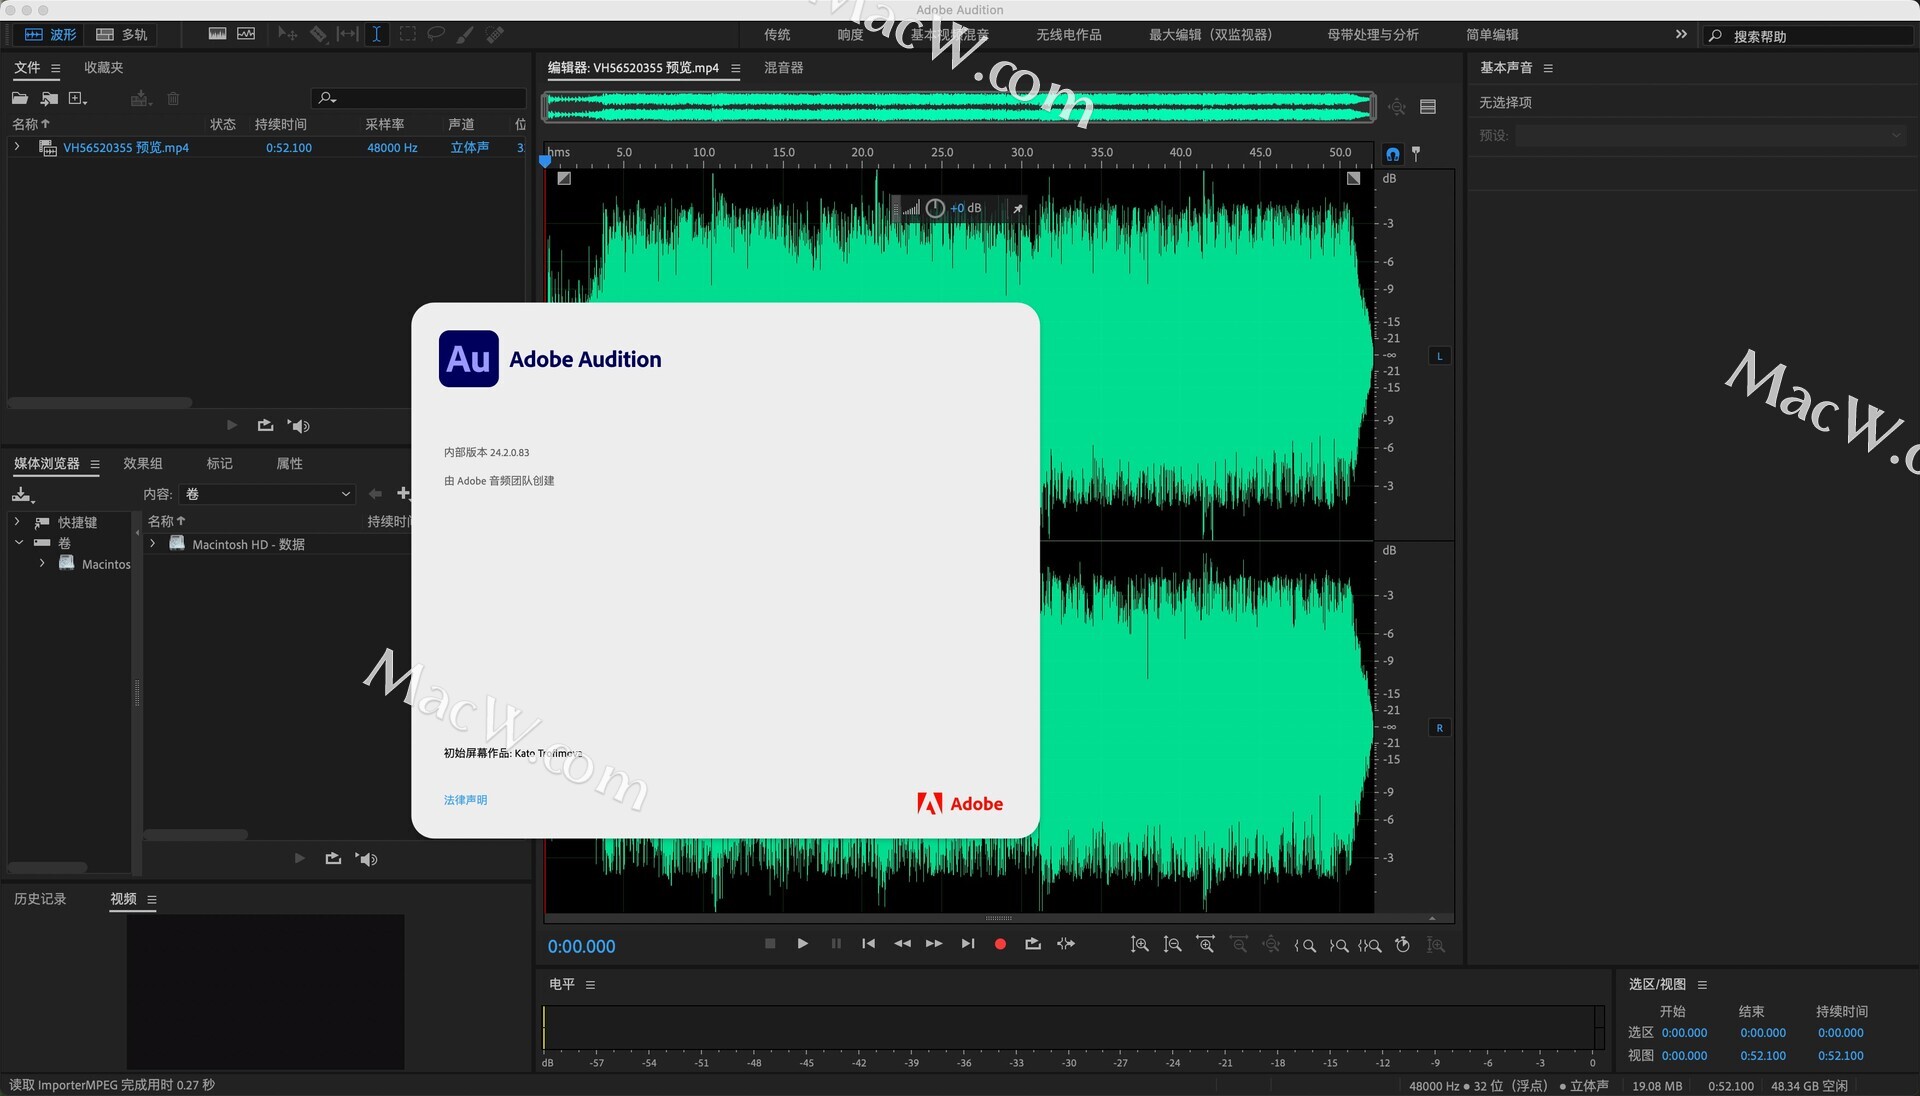Click the media browser import icon
The height and width of the screenshot is (1096, 1920).
click(22, 494)
